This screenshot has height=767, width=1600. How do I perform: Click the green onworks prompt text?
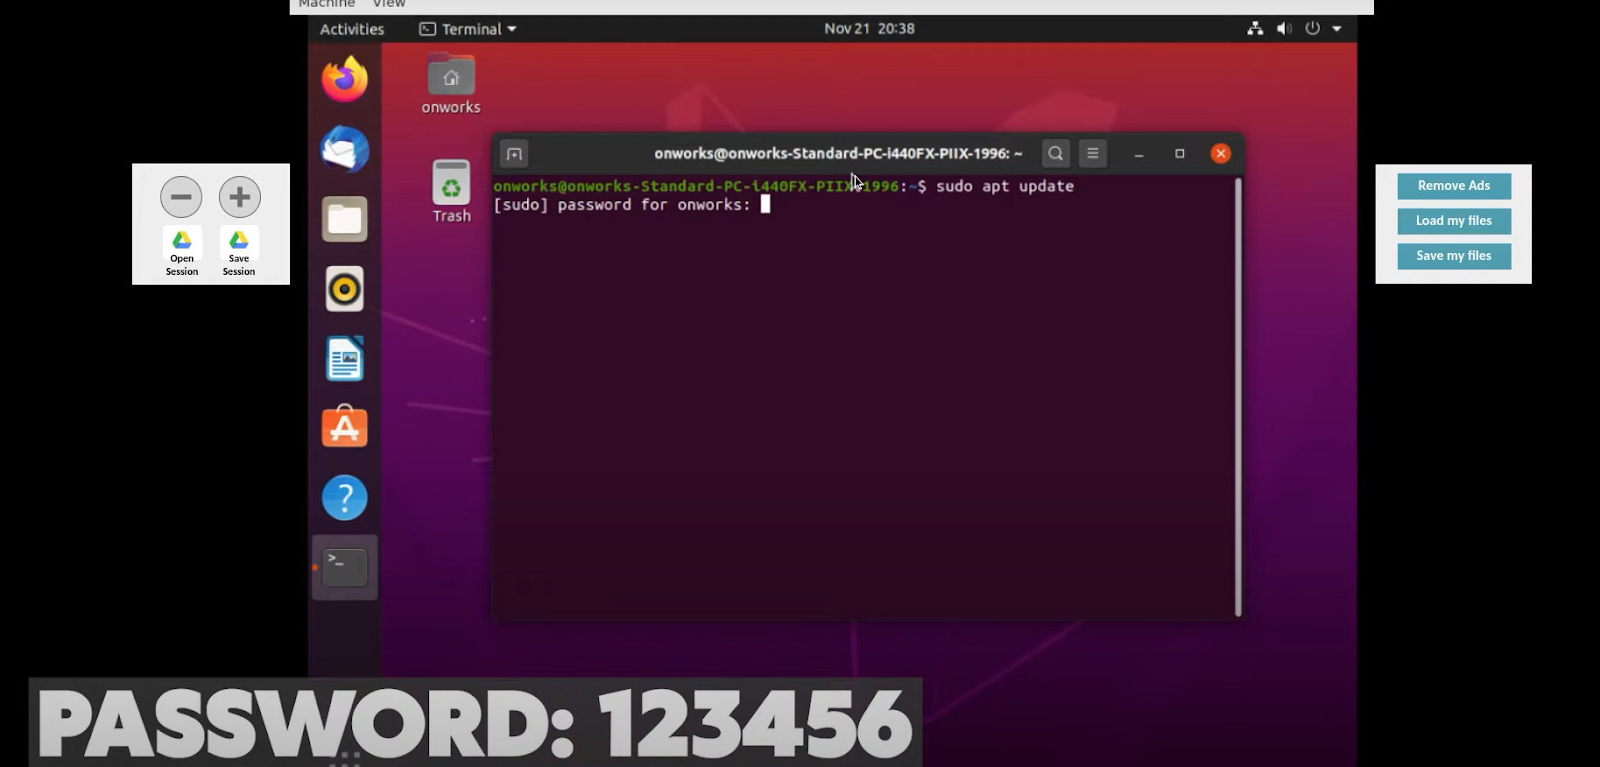pyautogui.click(x=696, y=186)
